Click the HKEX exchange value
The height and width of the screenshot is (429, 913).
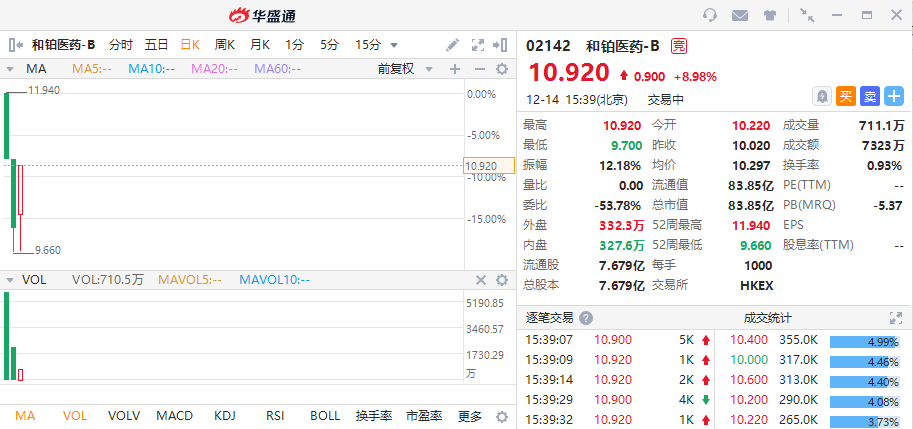pos(756,285)
